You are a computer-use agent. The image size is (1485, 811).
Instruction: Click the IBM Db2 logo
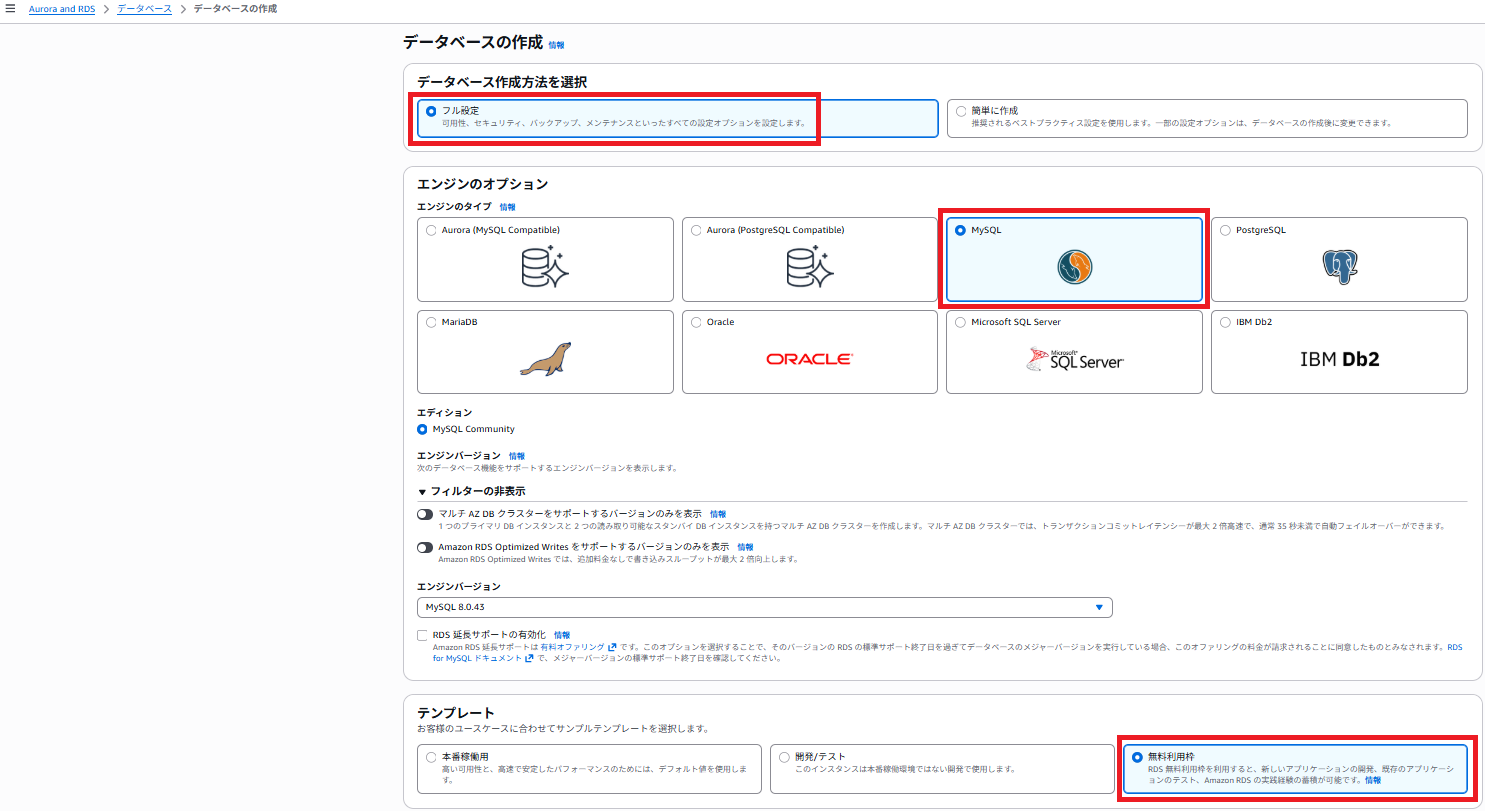[1339, 359]
